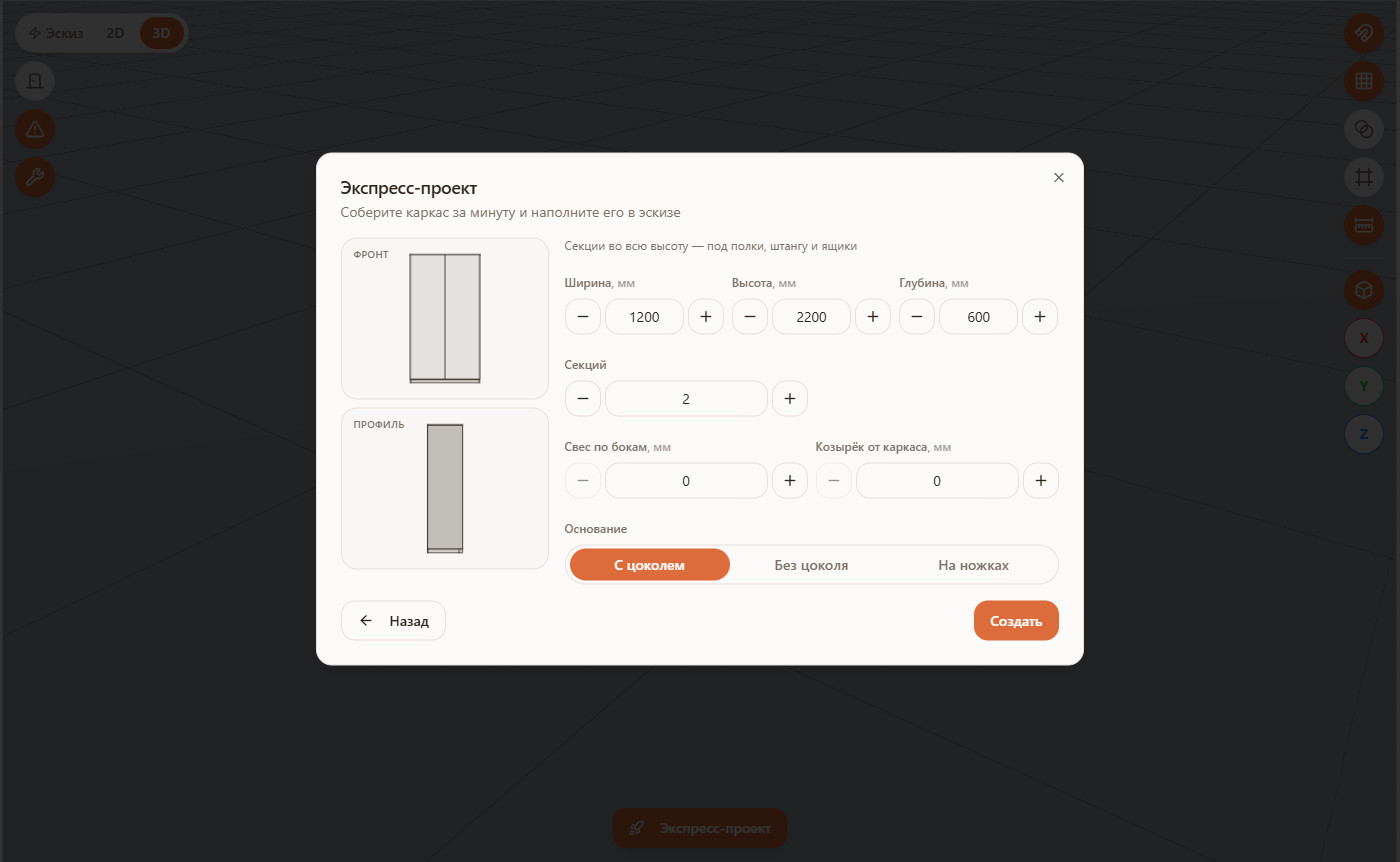Decrease the Секций count

coord(583,399)
